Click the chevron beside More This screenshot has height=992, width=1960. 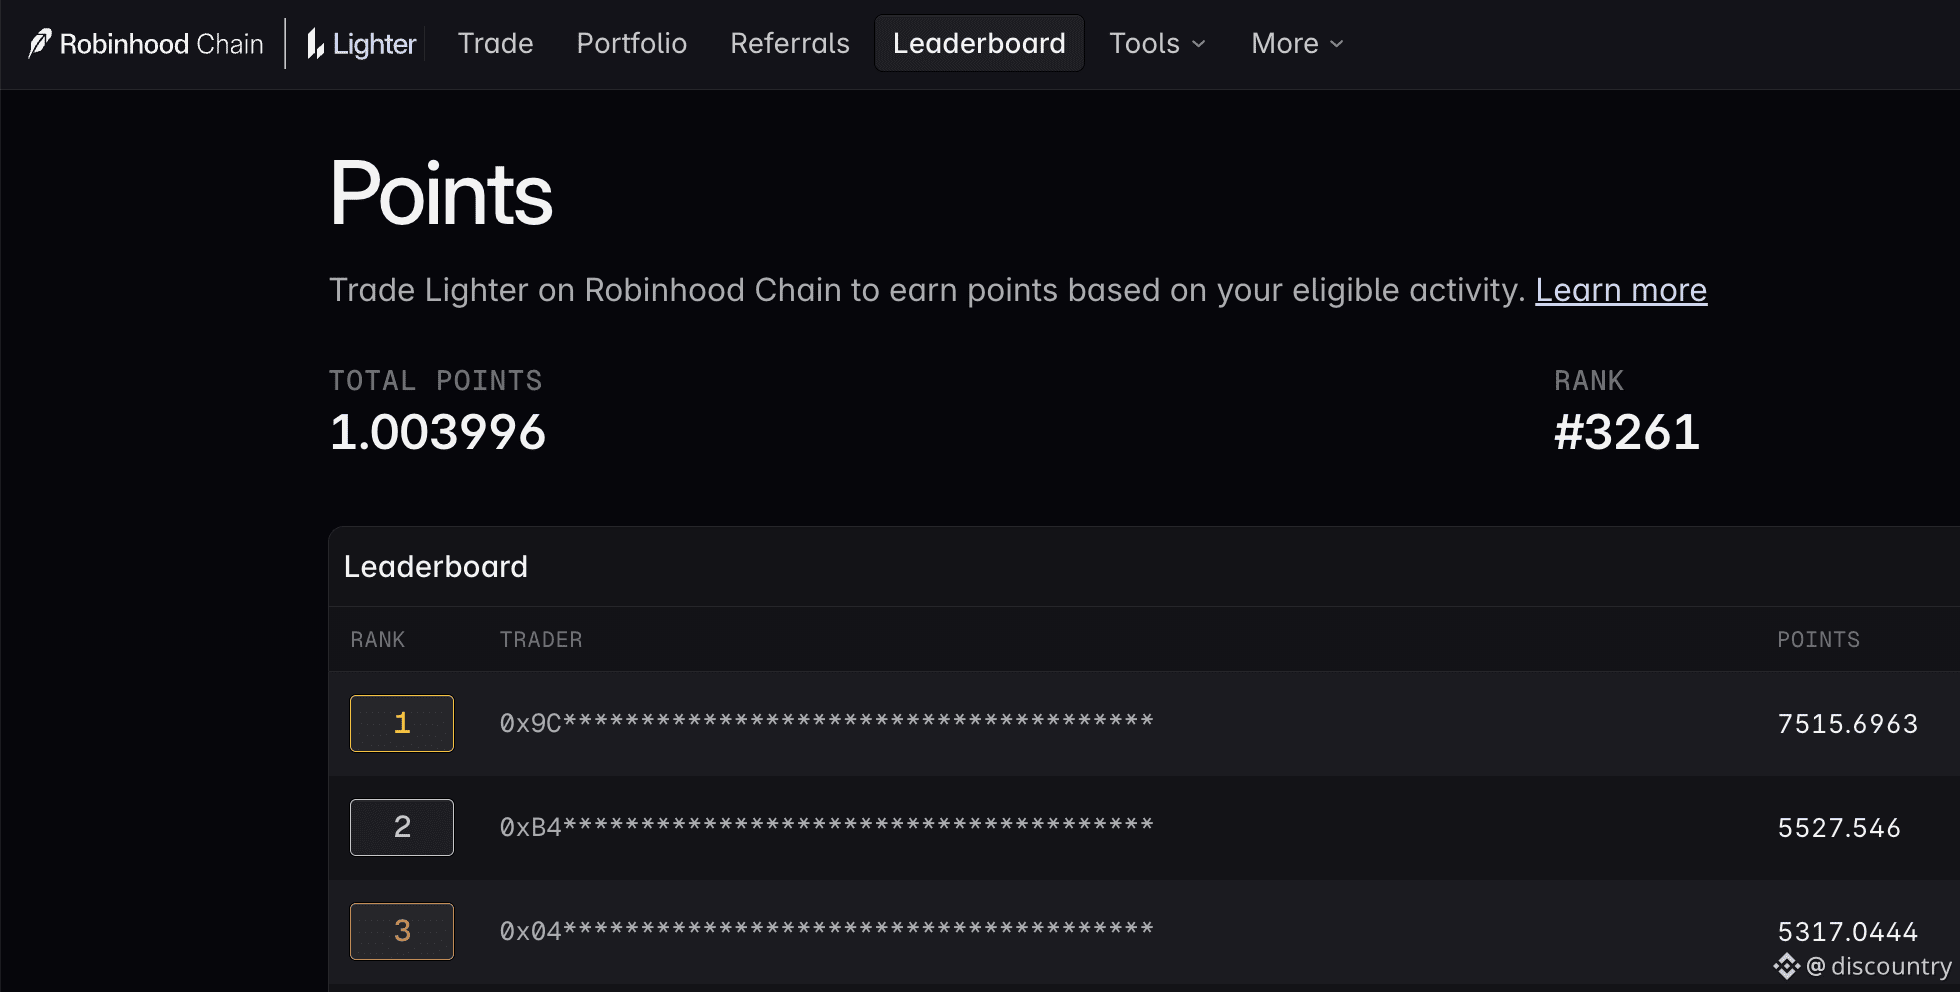1337,44
